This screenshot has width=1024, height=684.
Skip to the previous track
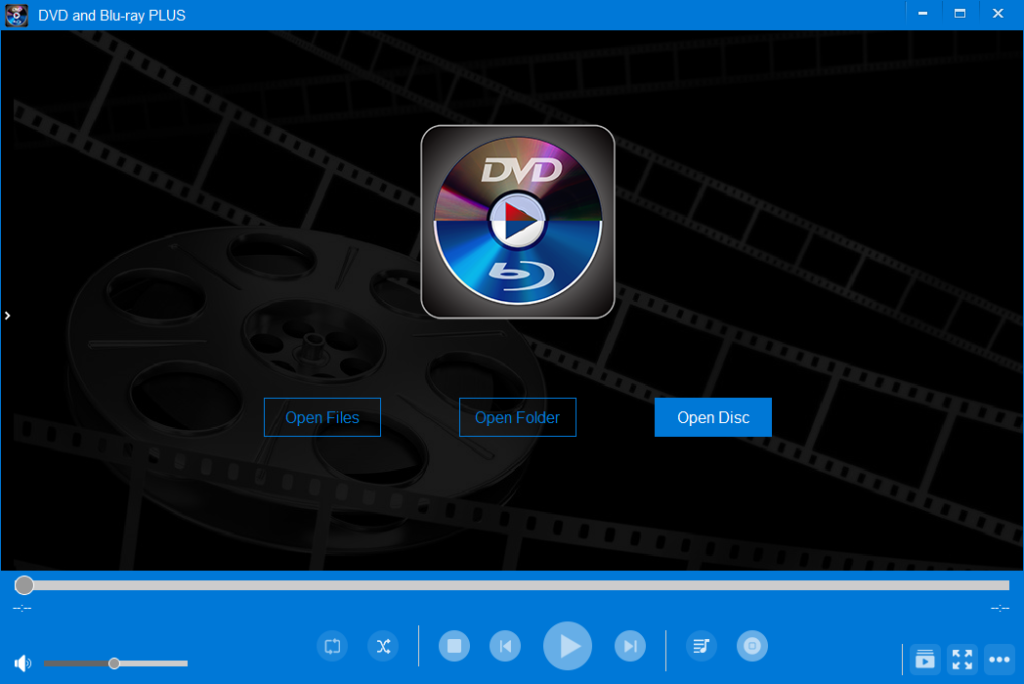[505, 646]
